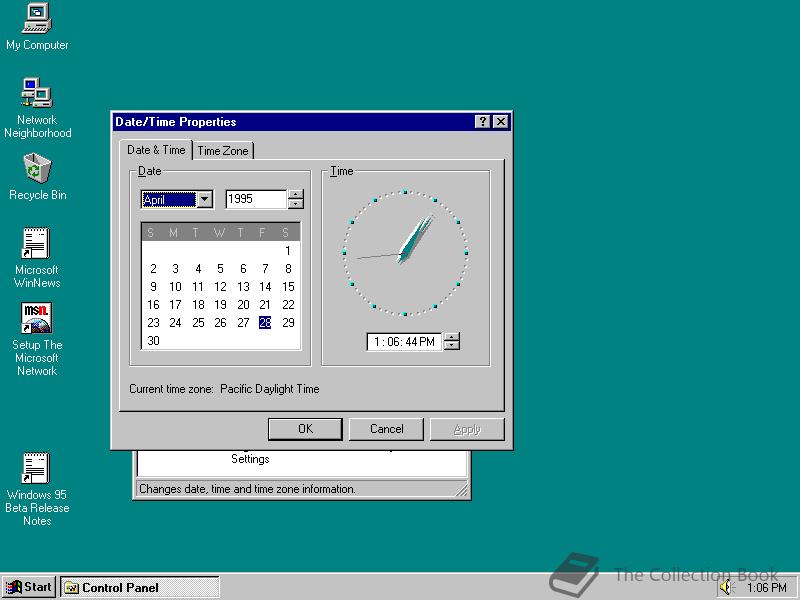Viewport: 800px width, 600px height.
Task: Switch to the Time Zone tab
Action: click(x=223, y=151)
